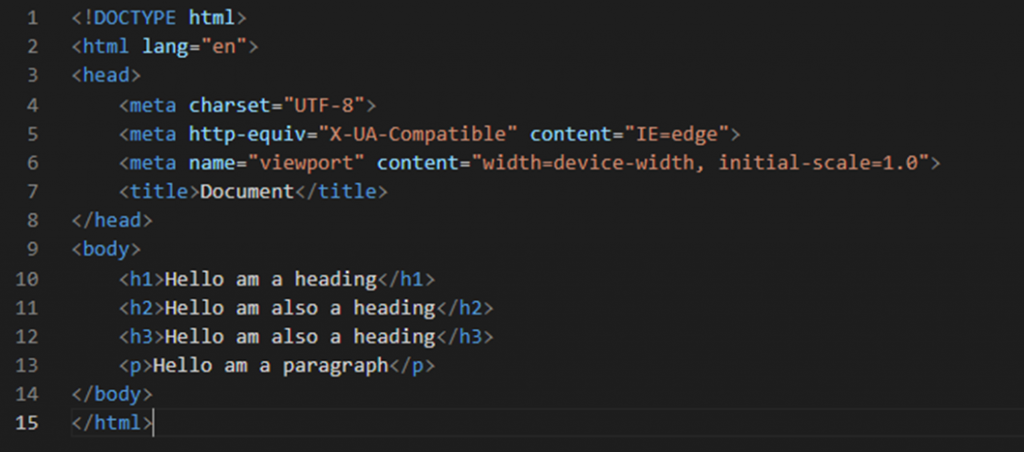
Task: Click the closing head tag
Action: coord(112,220)
